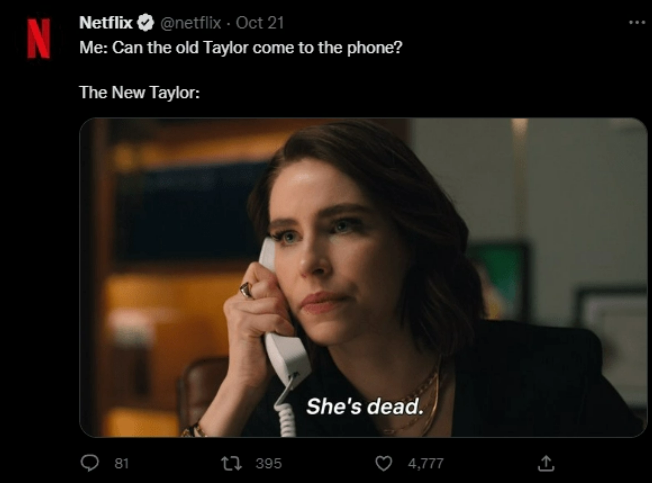This screenshot has height=484, width=652.
Task: Open the share upload icon
Action: [545, 463]
